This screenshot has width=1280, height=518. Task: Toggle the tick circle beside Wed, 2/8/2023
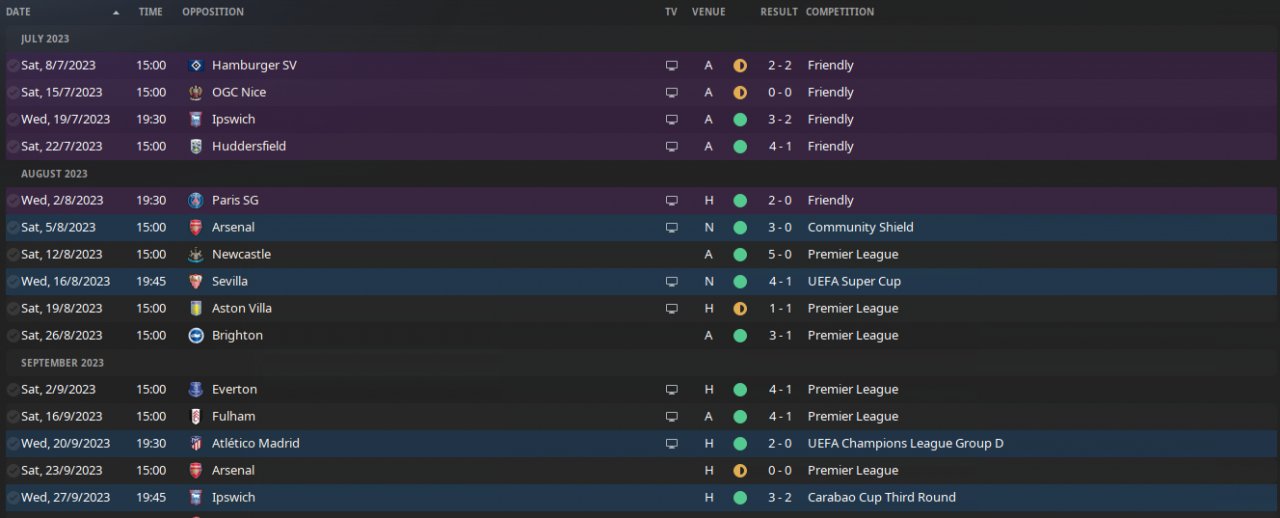(13, 201)
